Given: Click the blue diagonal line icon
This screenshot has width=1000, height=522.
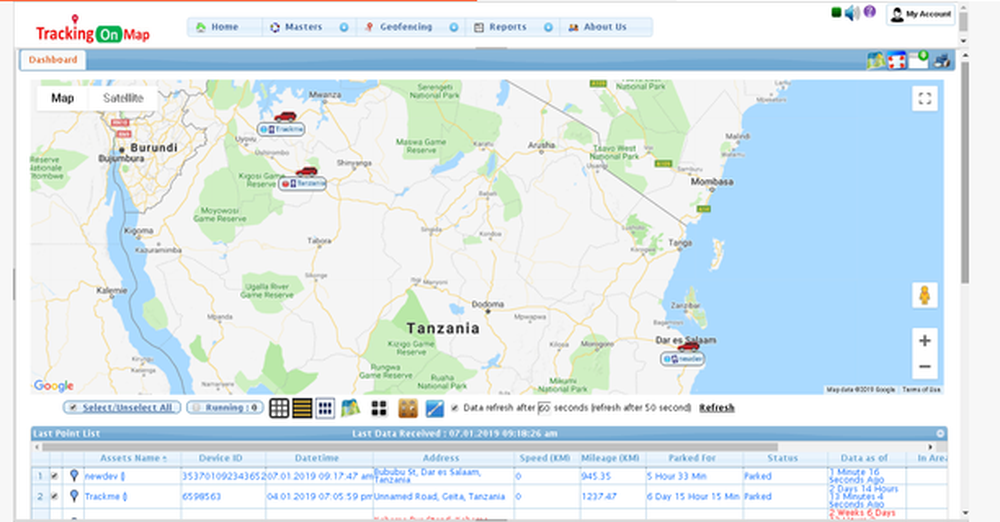Looking at the screenshot, I should click(x=434, y=408).
